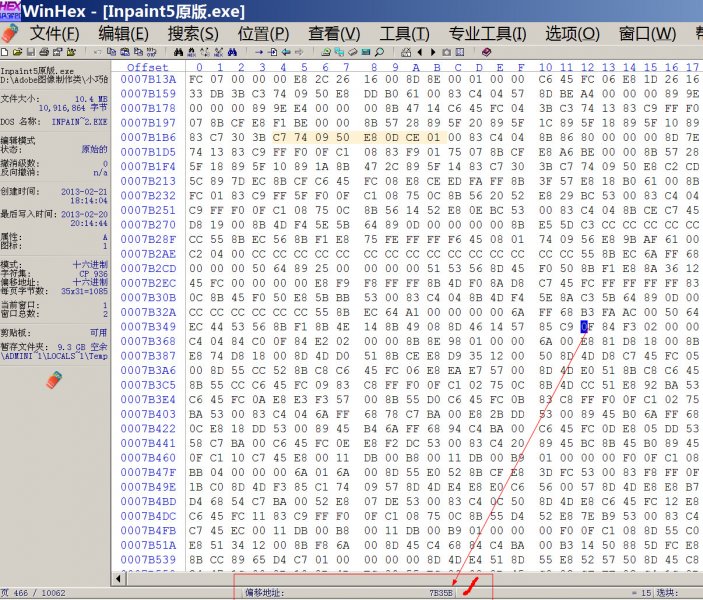Save the file using the floppy disk icon

click(30, 52)
